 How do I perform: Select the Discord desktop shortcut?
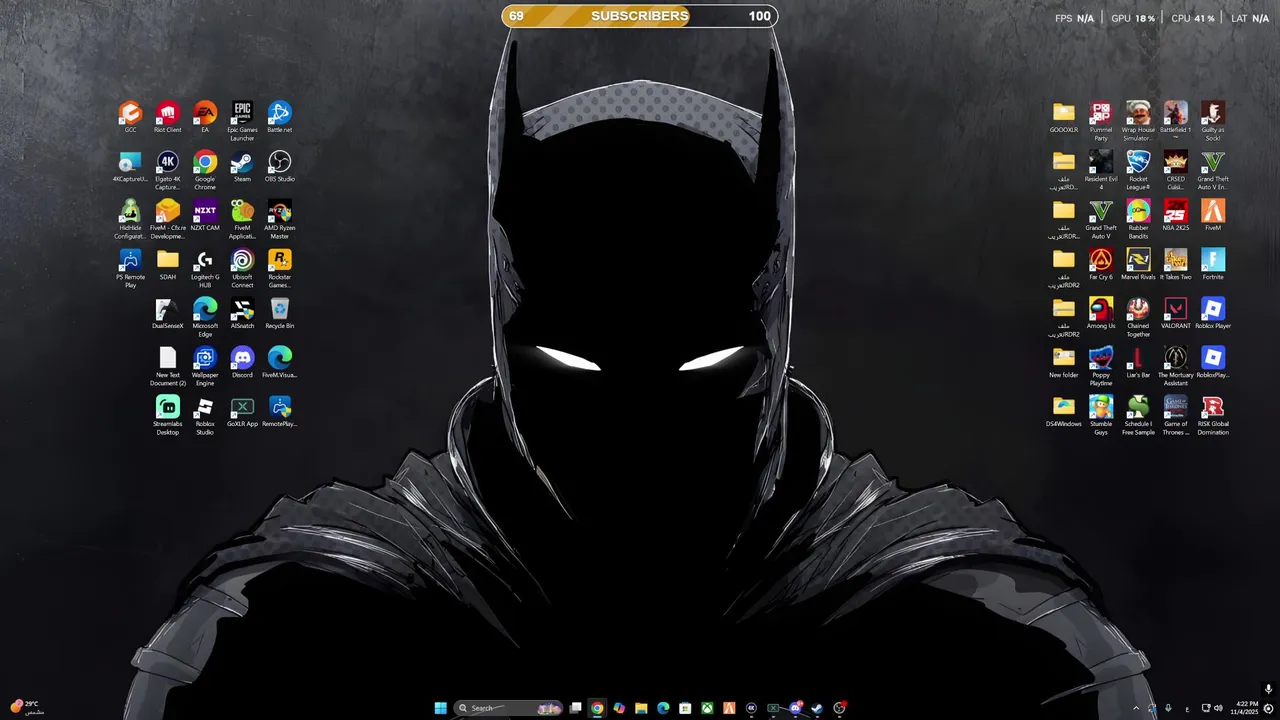coord(242,363)
